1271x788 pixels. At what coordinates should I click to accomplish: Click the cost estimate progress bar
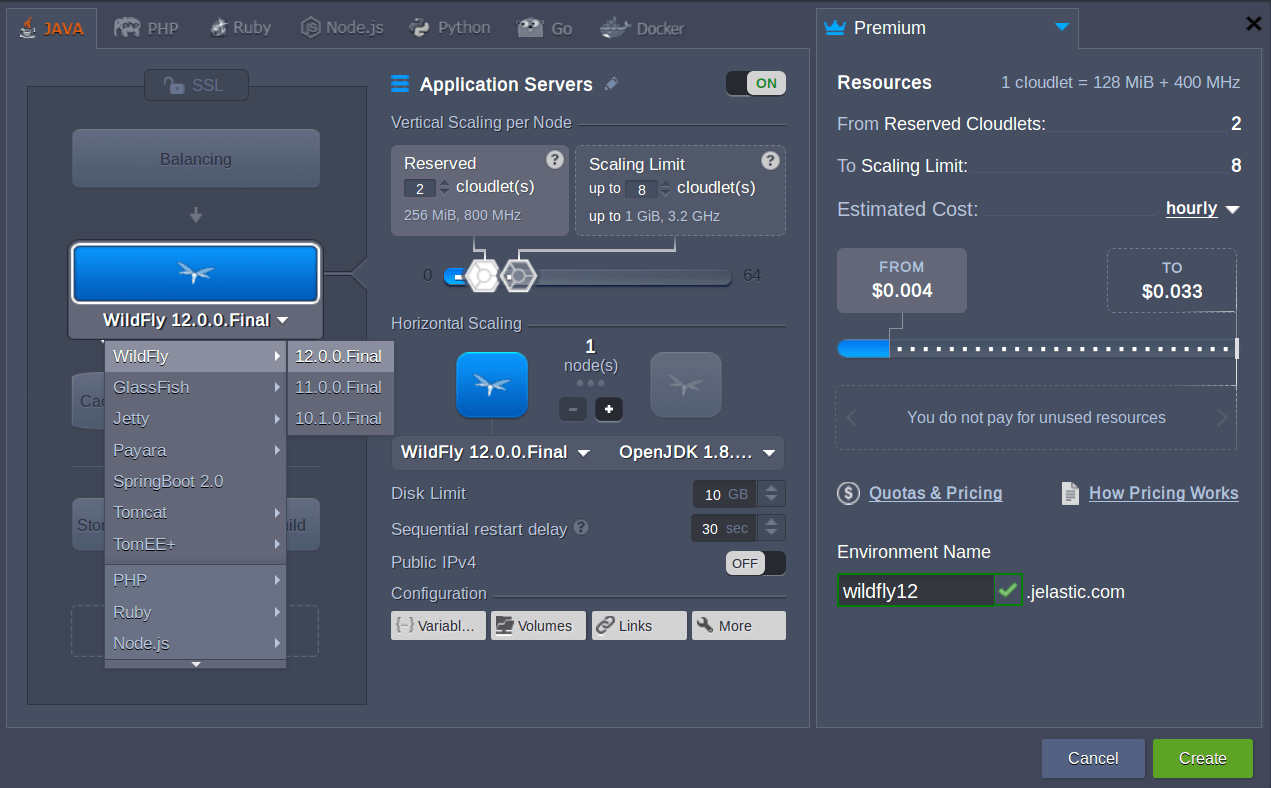pyautogui.click(x=1038, y=348)
